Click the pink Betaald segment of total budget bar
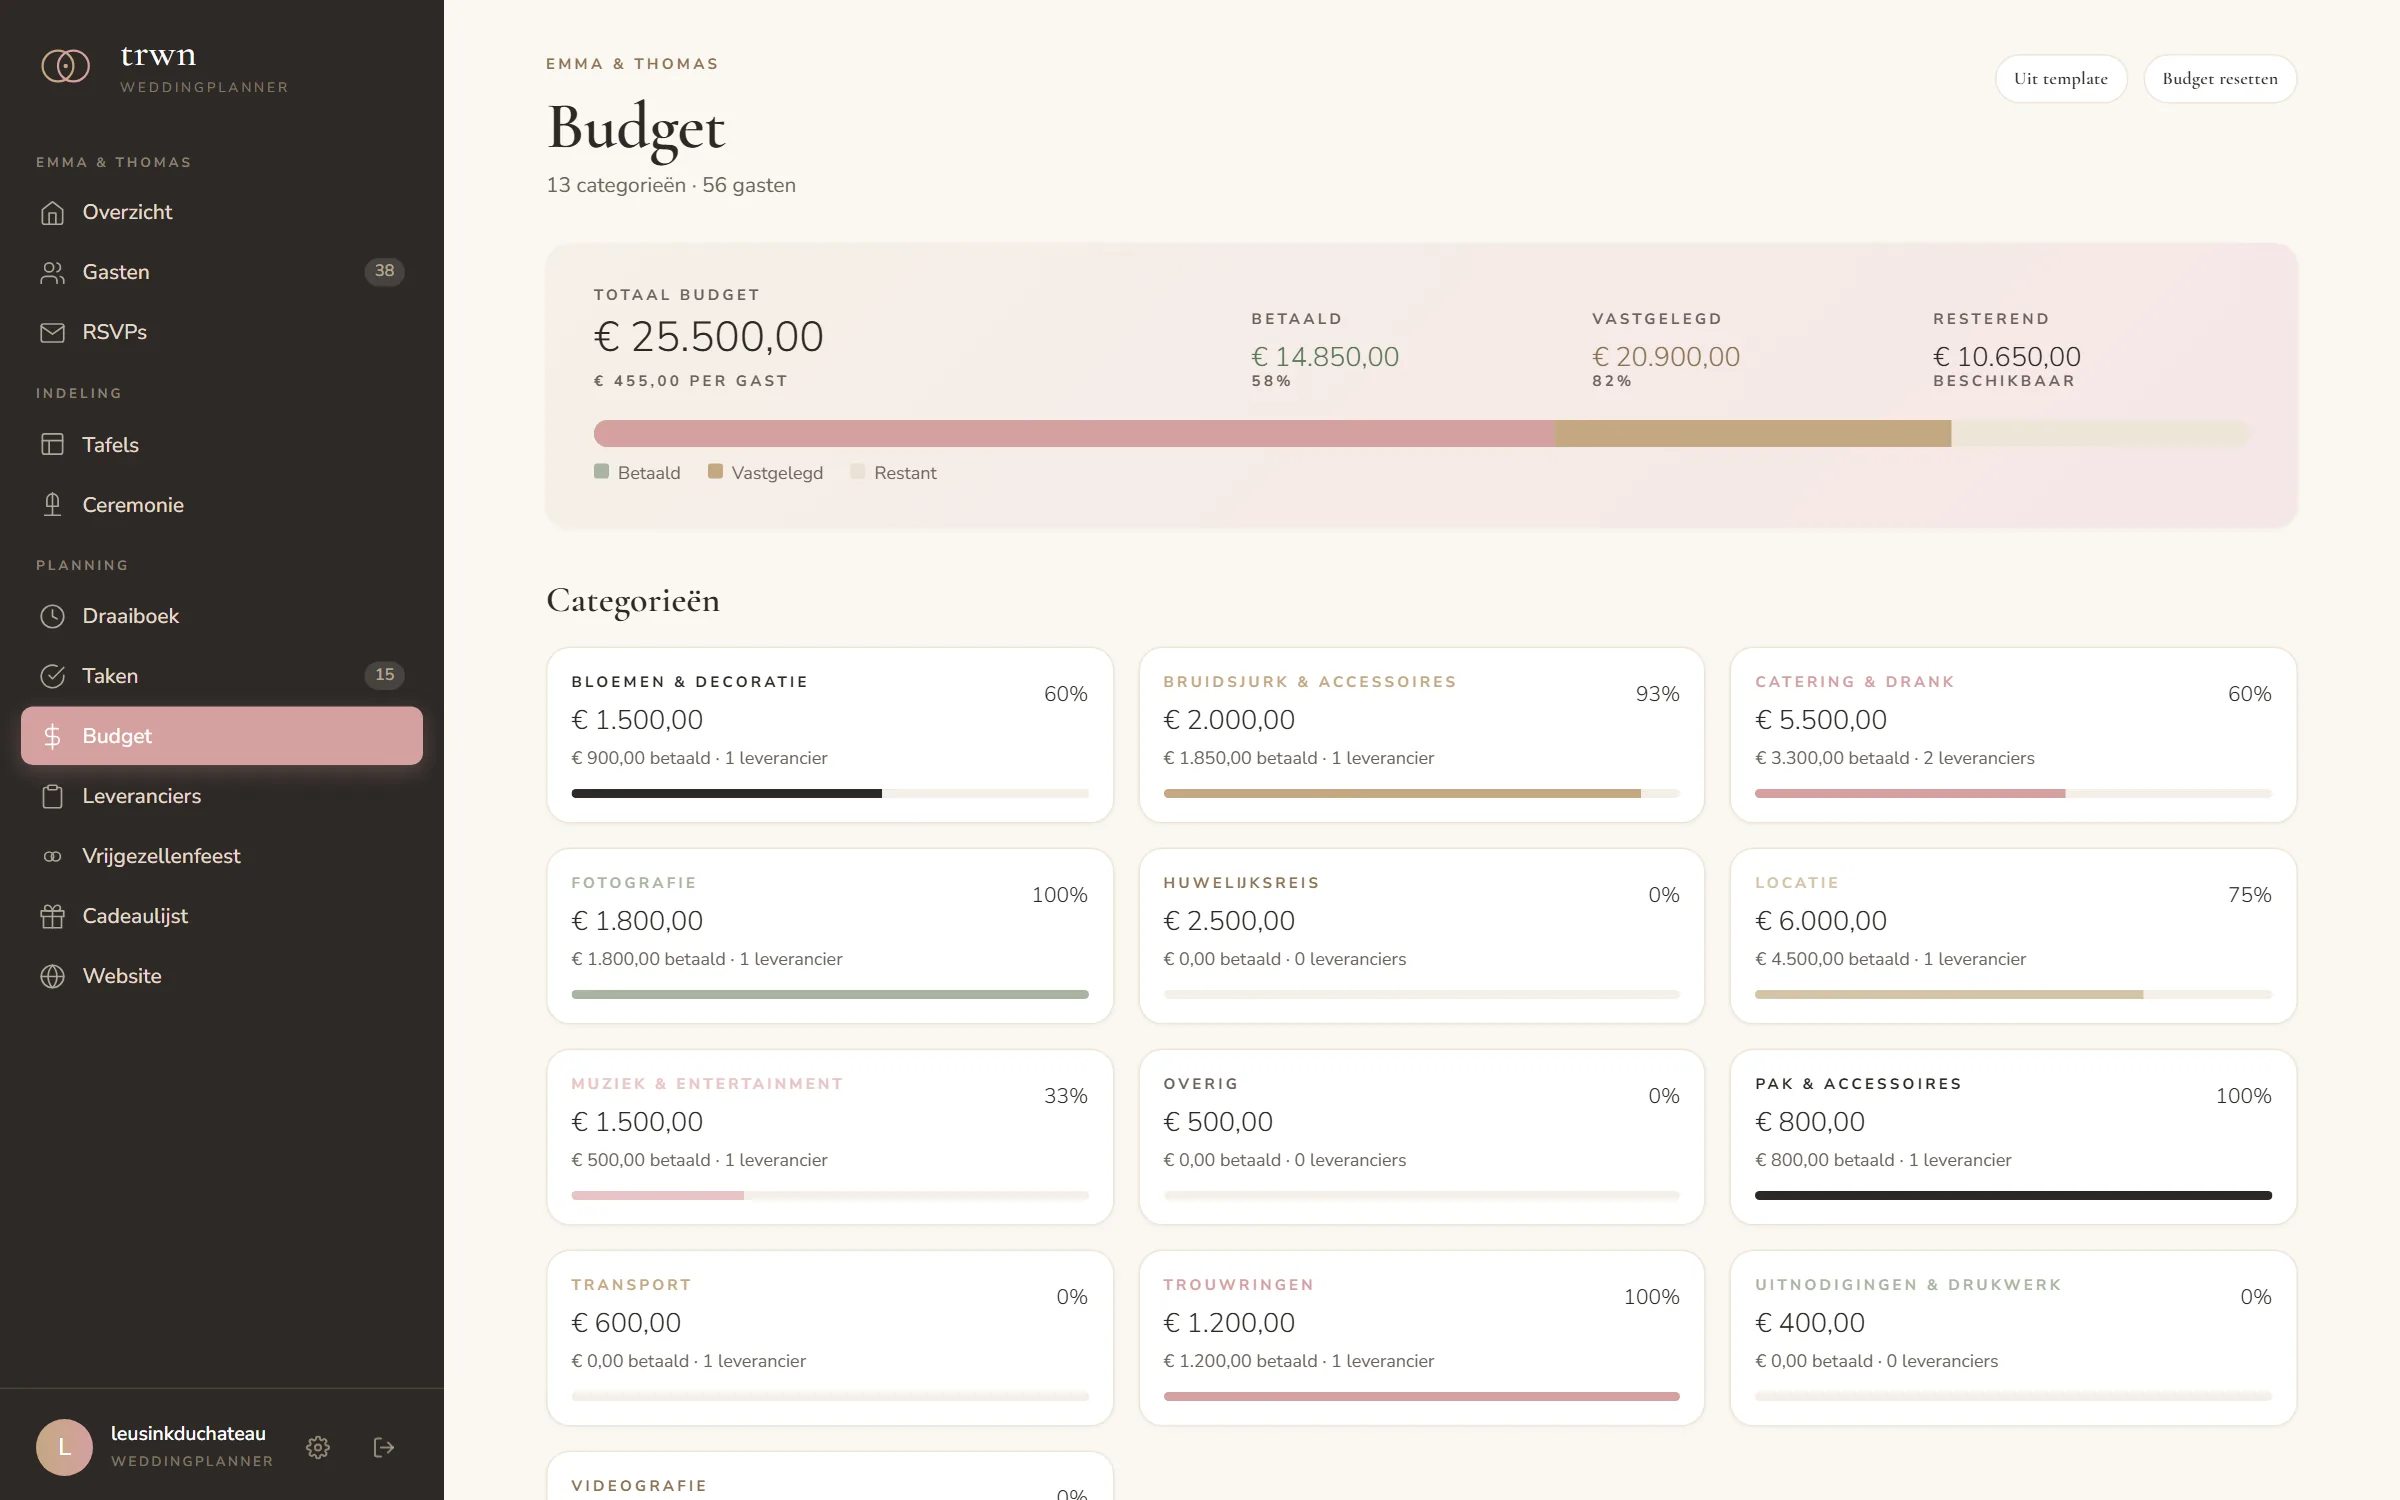 click(1074, 433)
